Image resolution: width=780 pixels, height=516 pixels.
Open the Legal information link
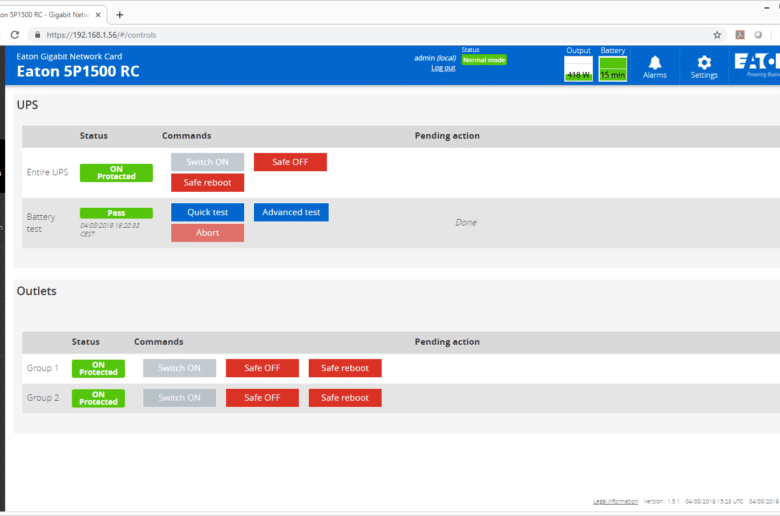point(615,502)
